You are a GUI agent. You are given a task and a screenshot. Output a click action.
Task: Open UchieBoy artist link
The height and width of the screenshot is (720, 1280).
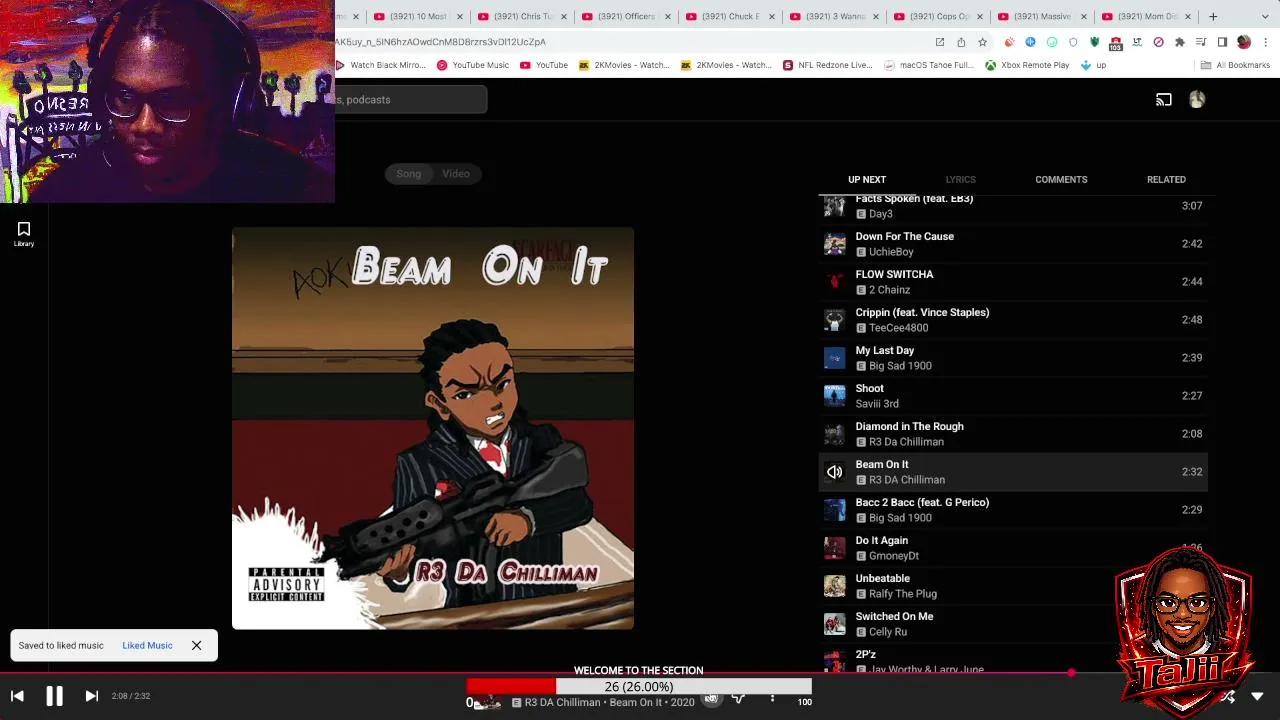[x=891, y=252]
